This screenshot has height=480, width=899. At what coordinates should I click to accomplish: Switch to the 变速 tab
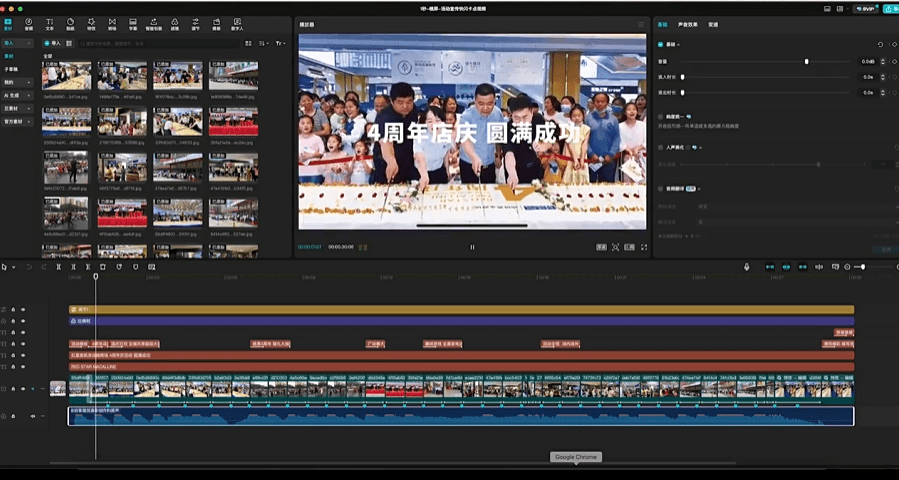pyautogui.click(x=713, y=23)
